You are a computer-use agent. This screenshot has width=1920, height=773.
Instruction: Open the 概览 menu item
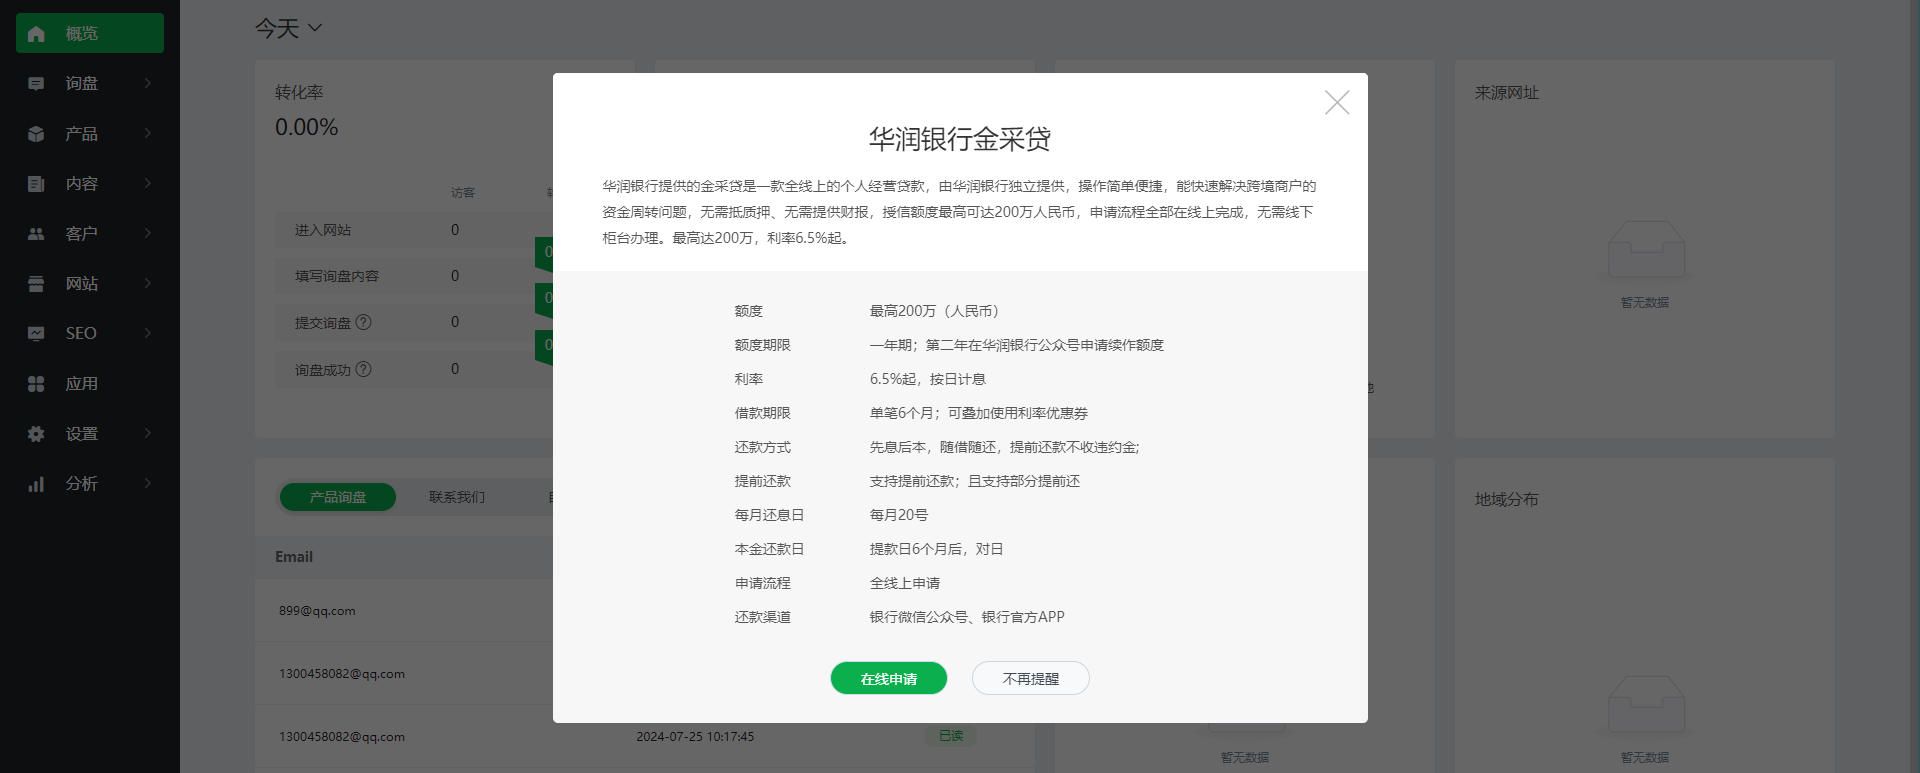pyautogui.click(x=90, y=33)
